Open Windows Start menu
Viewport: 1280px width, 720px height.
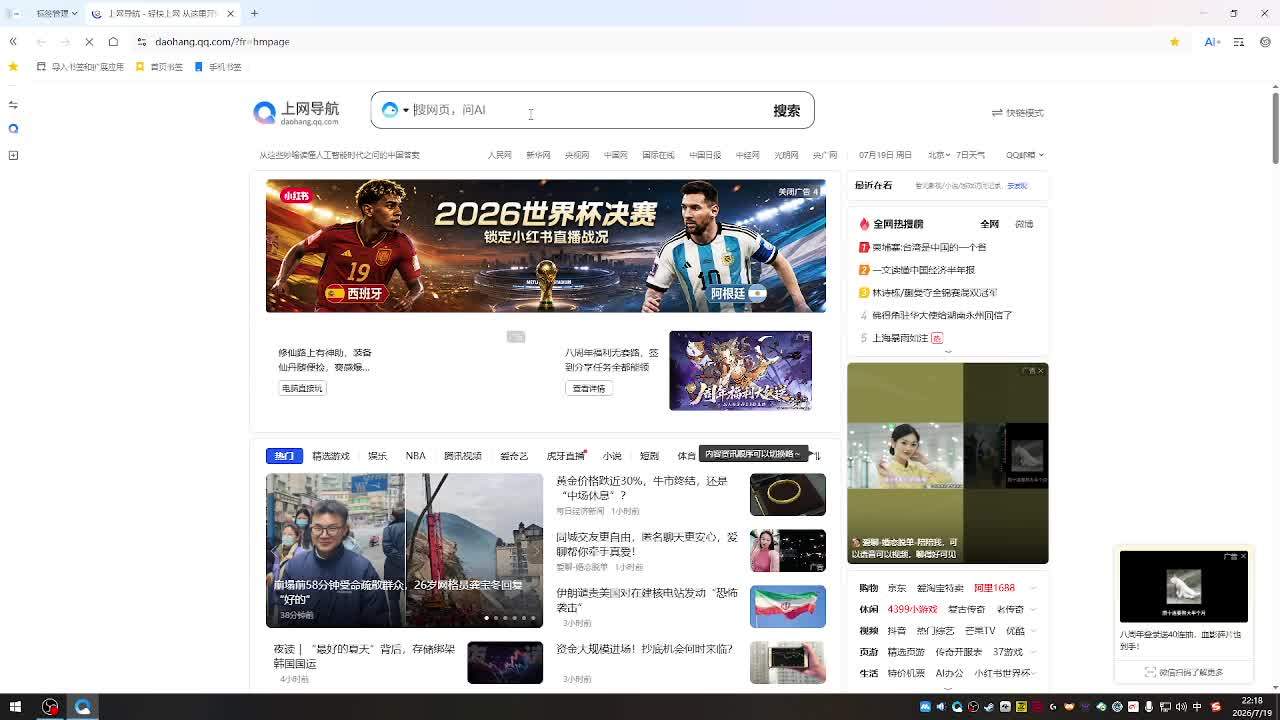click(15, 707)
